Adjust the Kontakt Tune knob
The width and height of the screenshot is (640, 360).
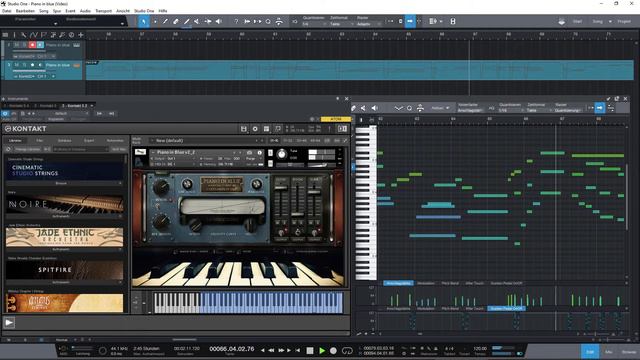tap(282, 154)
